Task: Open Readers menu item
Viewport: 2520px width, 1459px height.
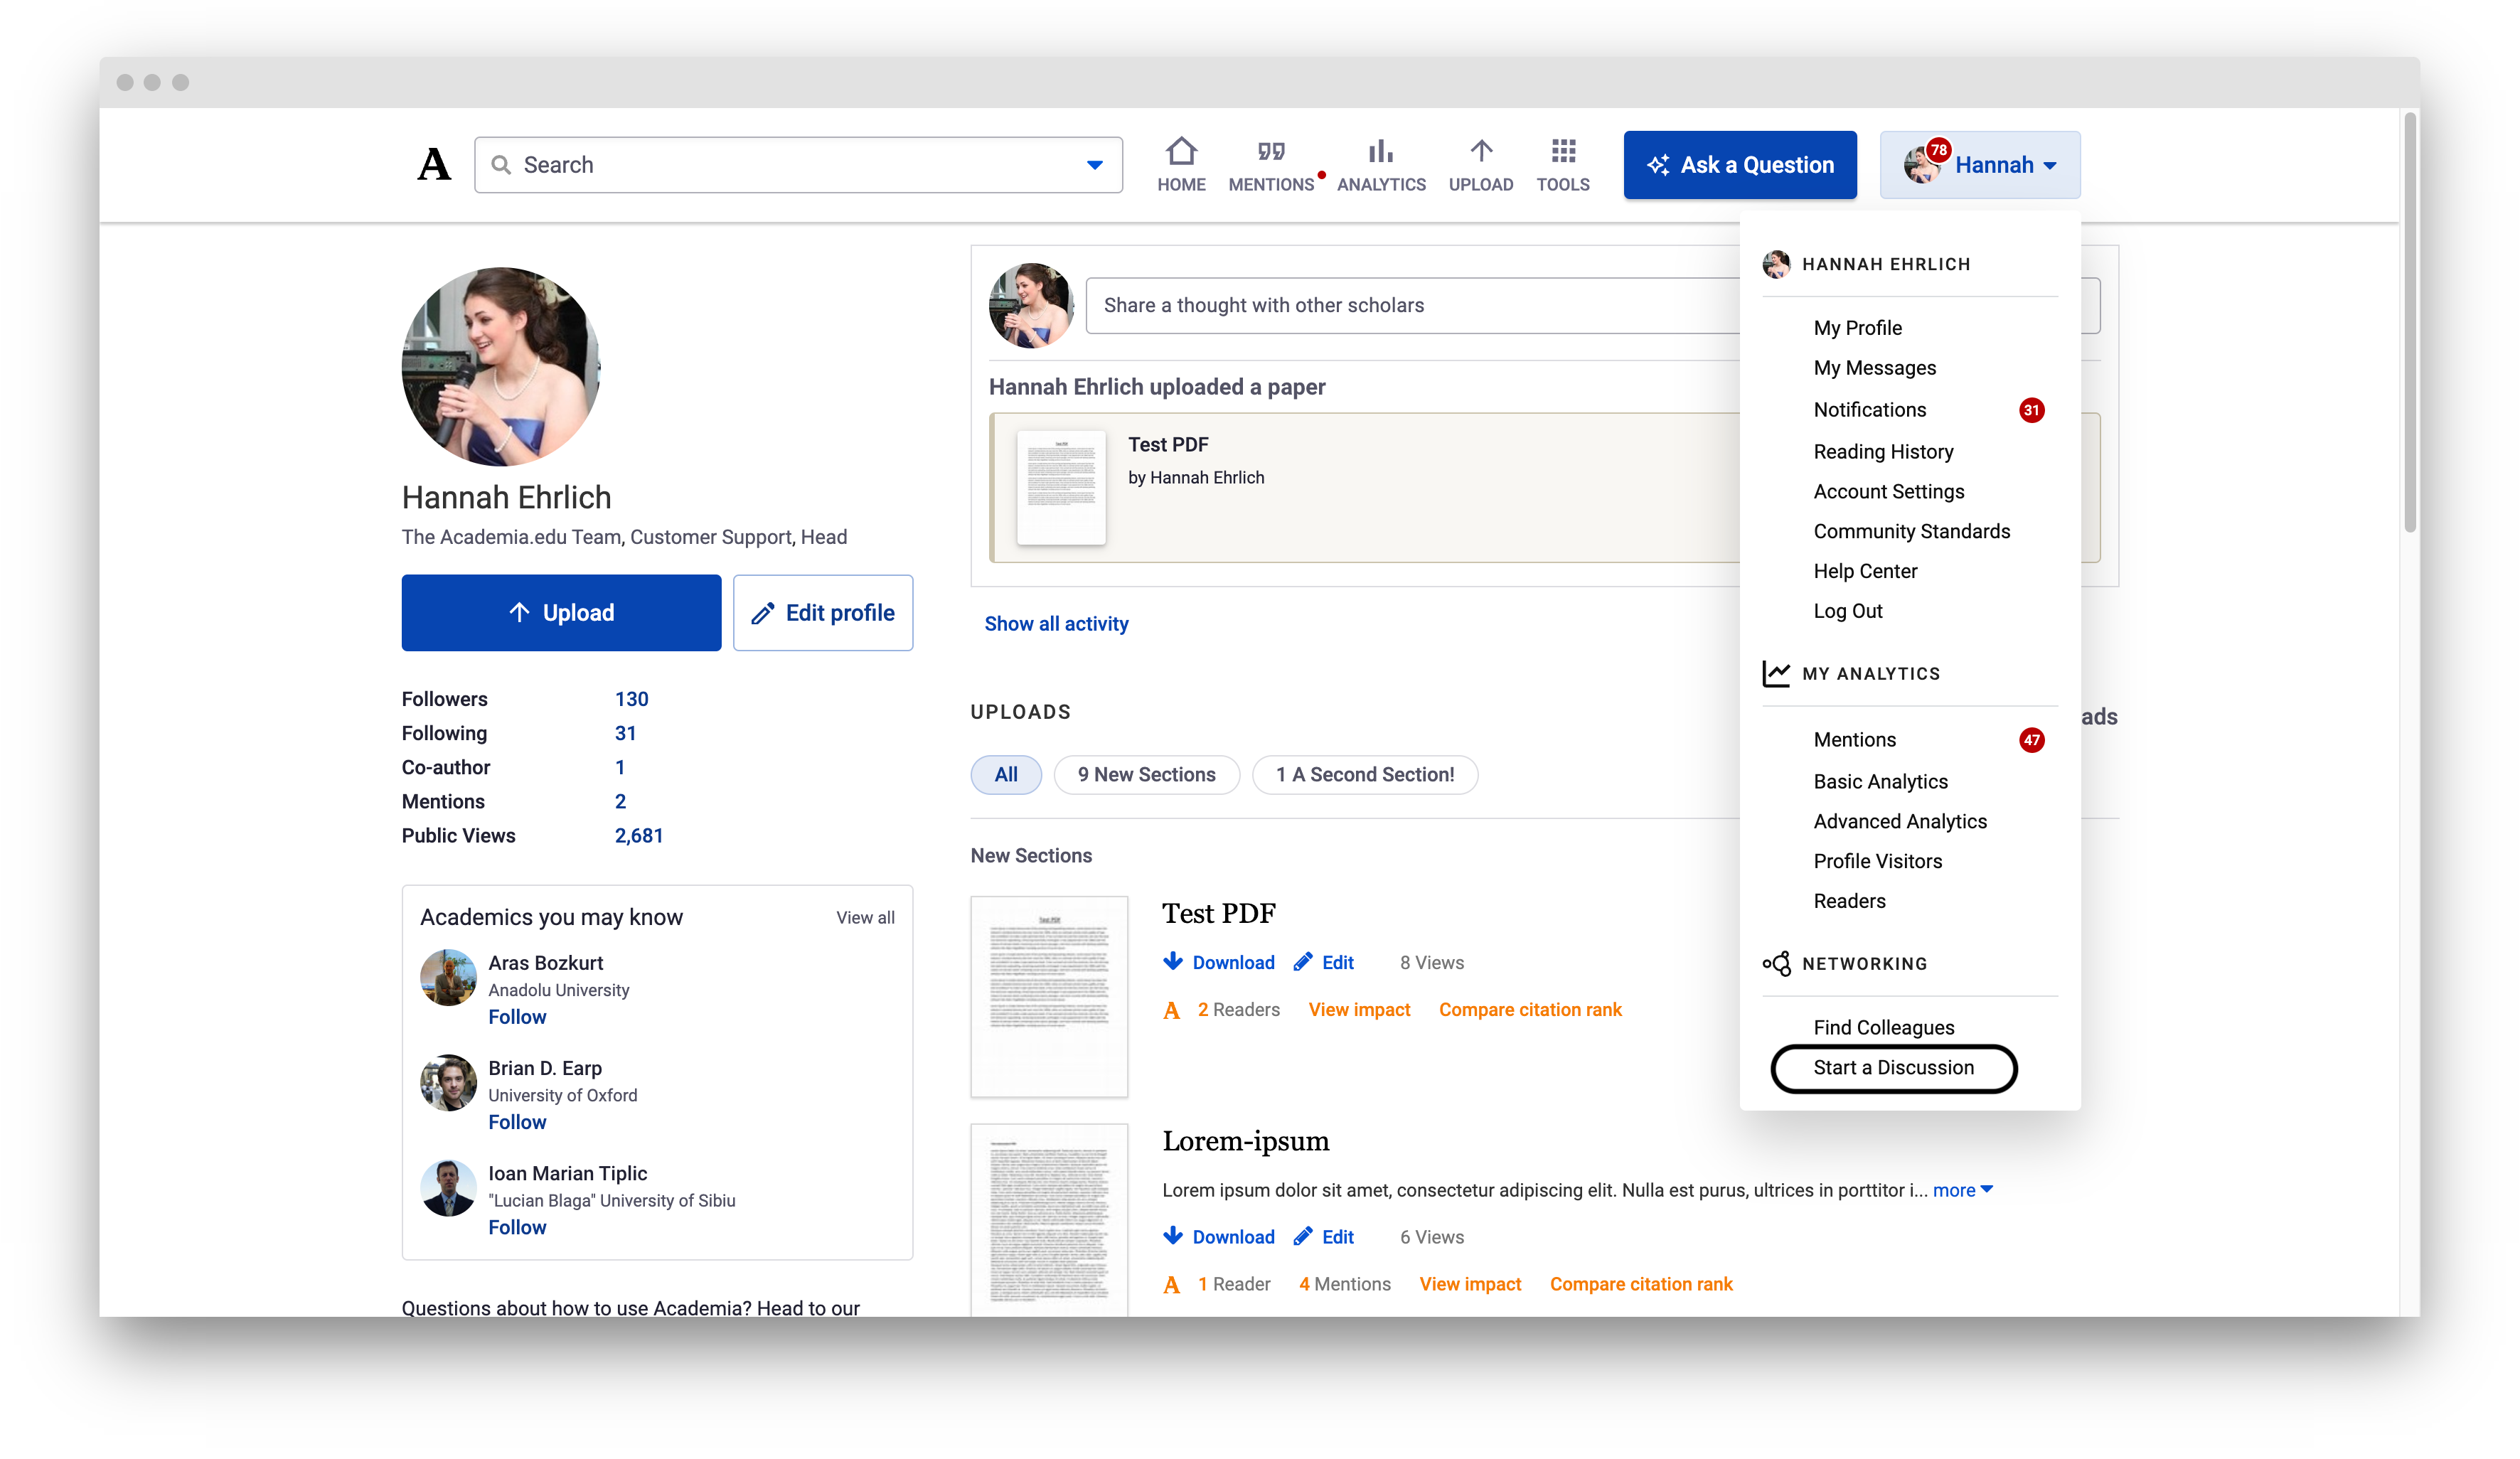Action: tap(1850, 902)
